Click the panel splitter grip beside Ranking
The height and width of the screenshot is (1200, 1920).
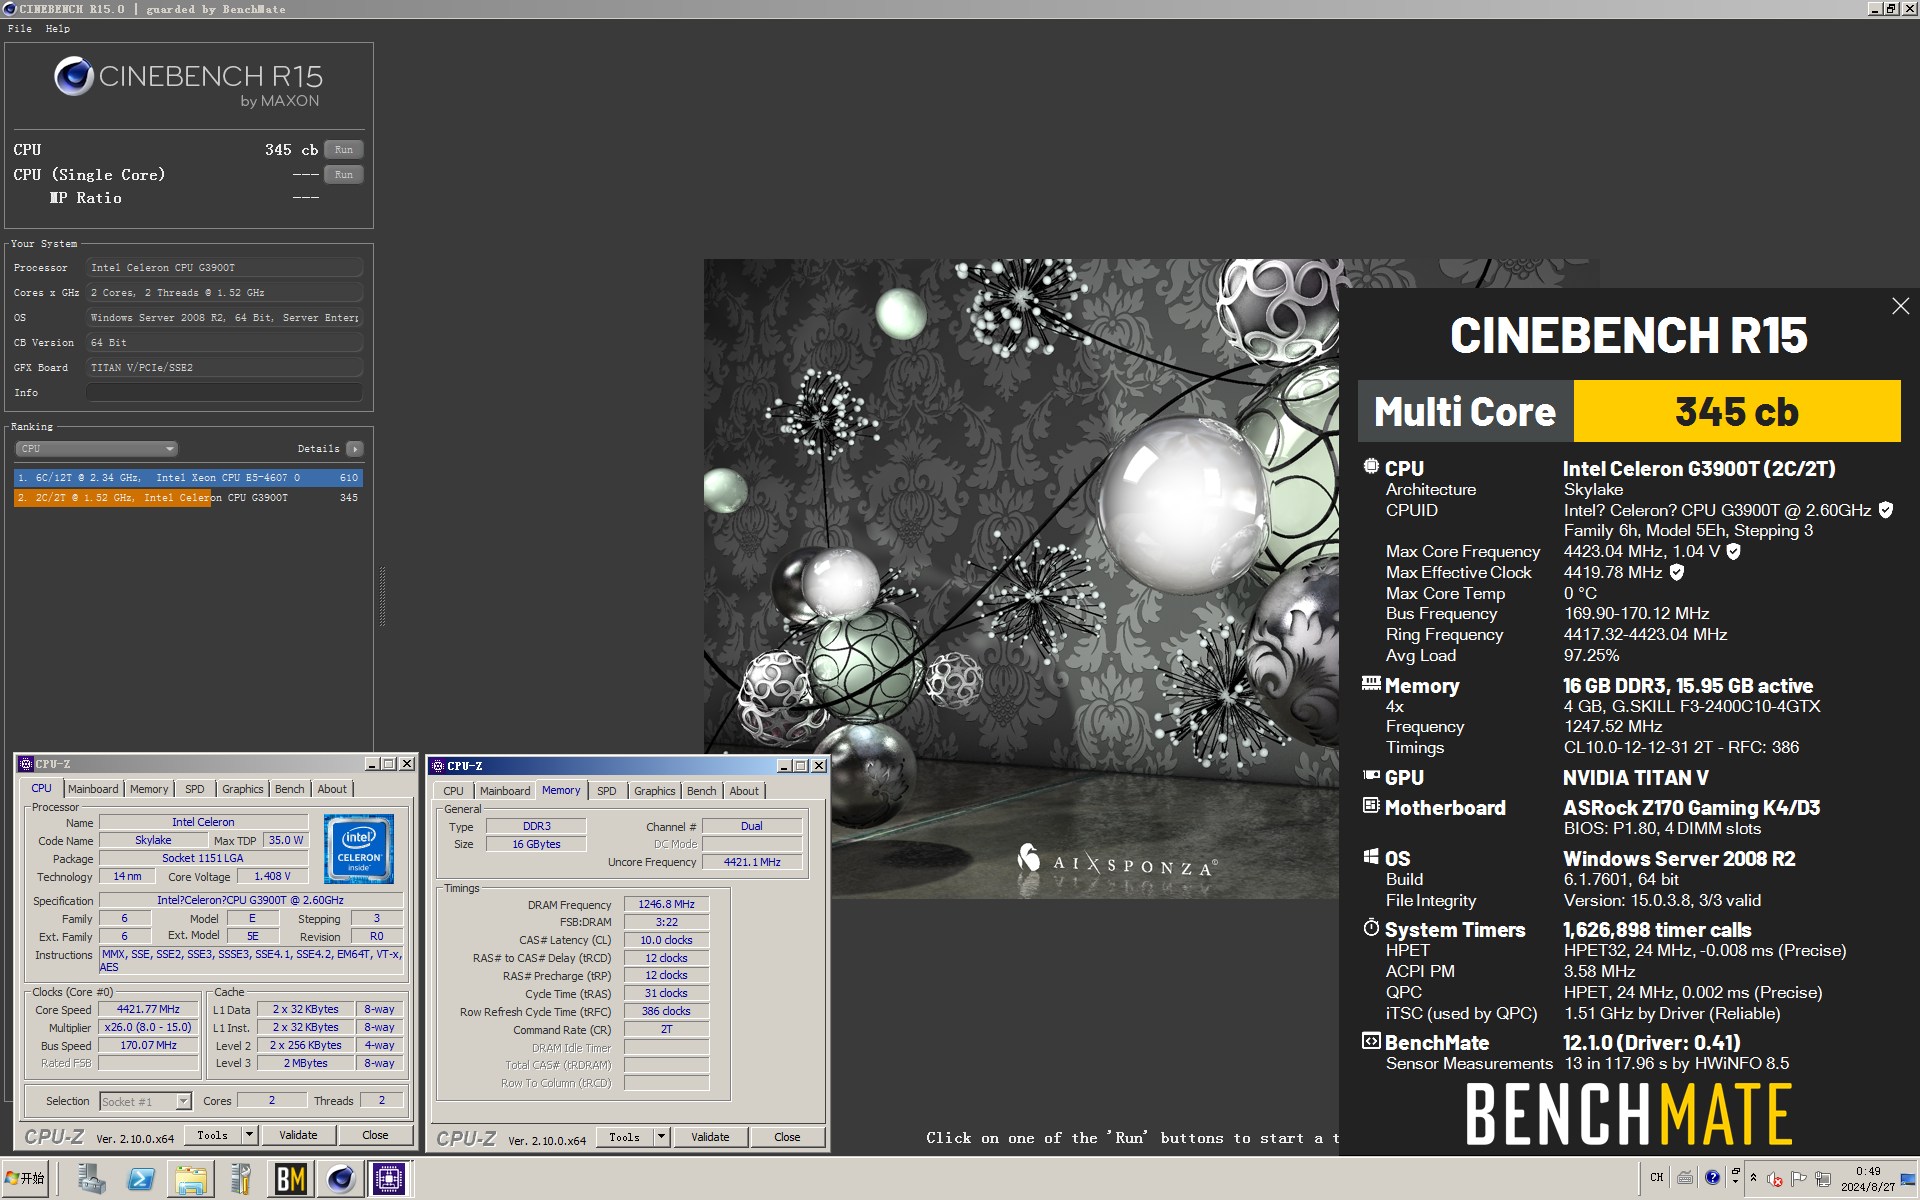tap(382, 596)
